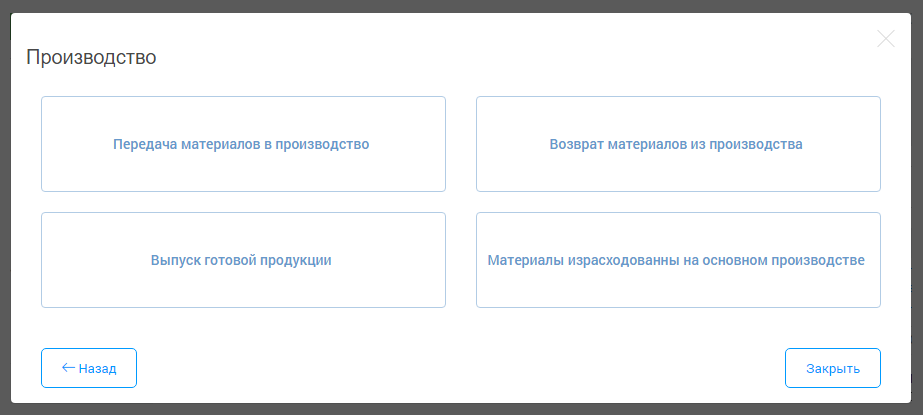Open Возврат материалов из производства tile
Screen dimensions: 923x415
tap(677, 144)
